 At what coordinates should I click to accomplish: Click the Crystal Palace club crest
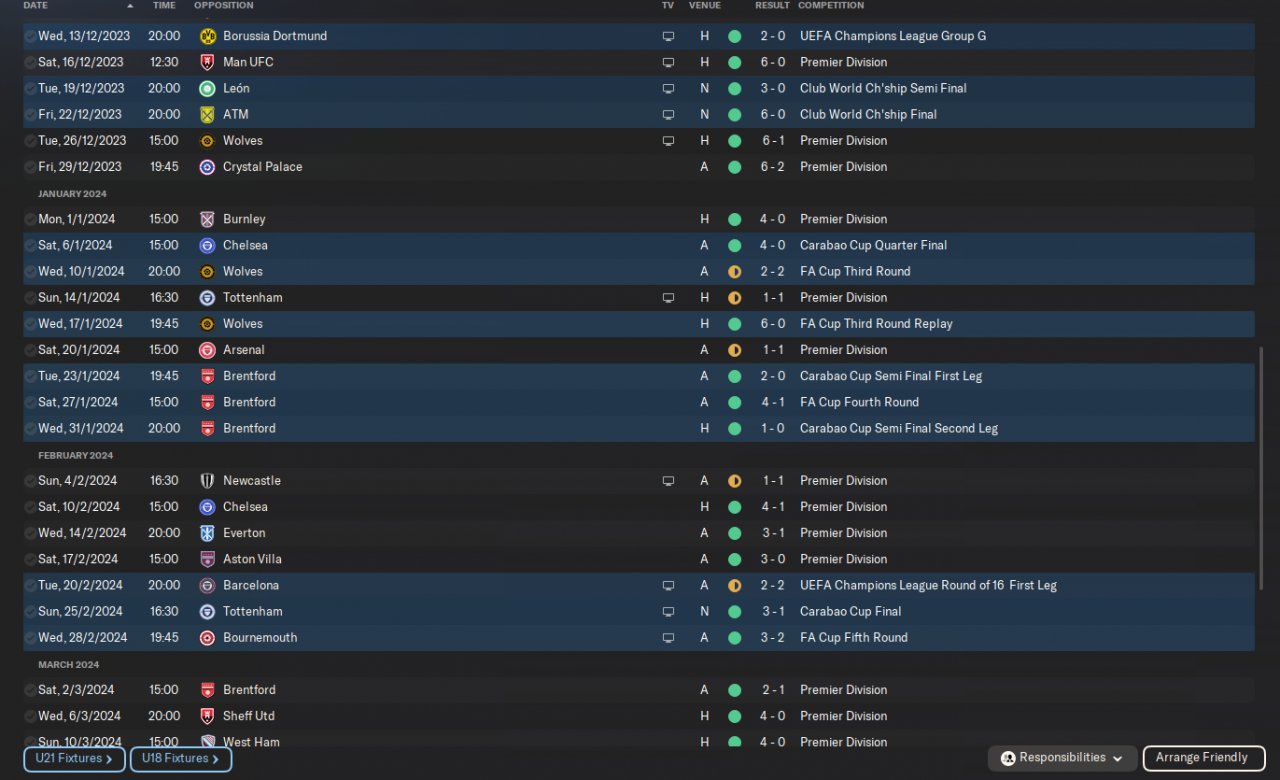click(x=207, y=167)
